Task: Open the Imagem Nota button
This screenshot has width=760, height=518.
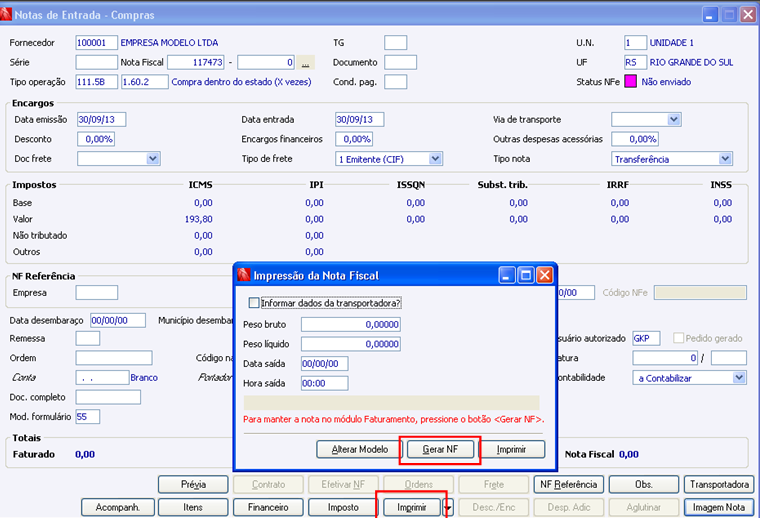Action: click(x=719, y=507)
